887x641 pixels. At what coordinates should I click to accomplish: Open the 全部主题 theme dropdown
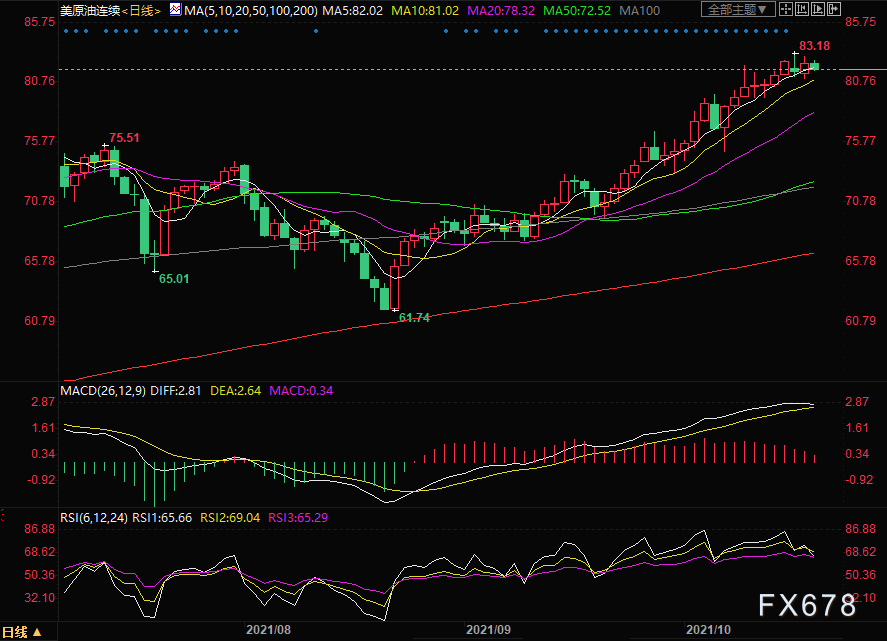(738, 10)
